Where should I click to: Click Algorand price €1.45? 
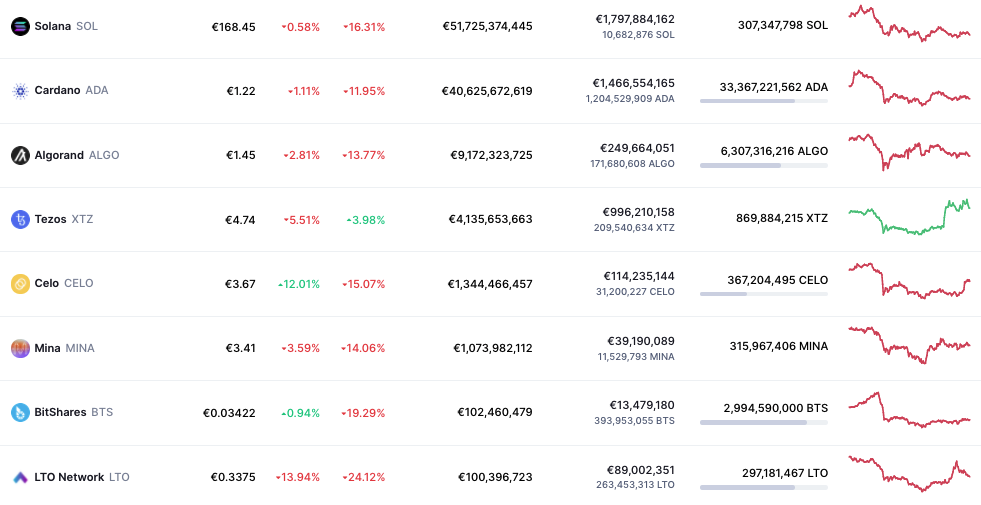click(241, 155)
